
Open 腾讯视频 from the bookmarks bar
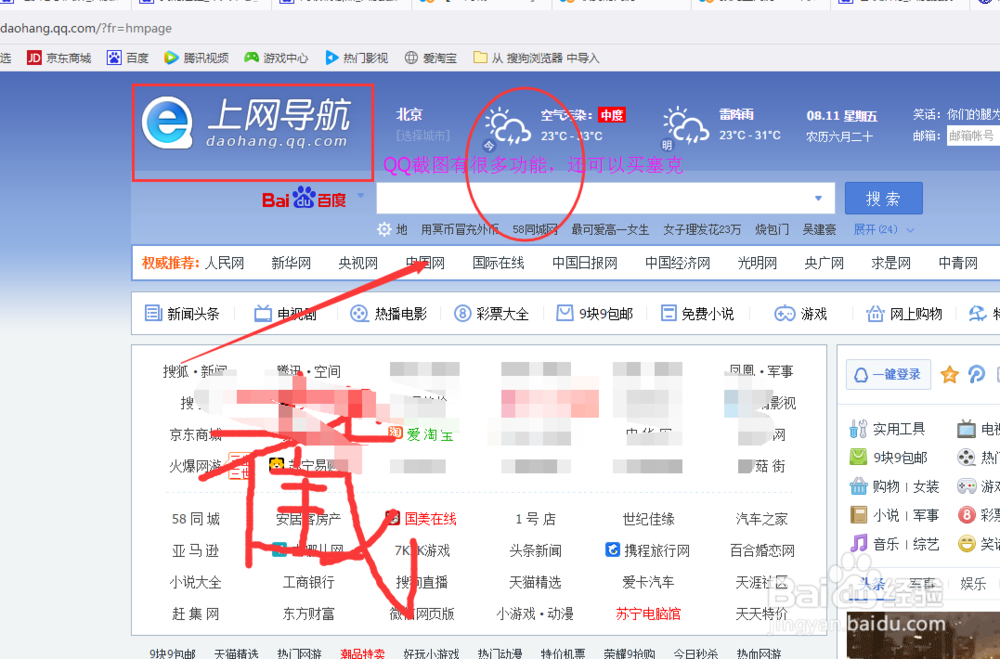(195, 57)
